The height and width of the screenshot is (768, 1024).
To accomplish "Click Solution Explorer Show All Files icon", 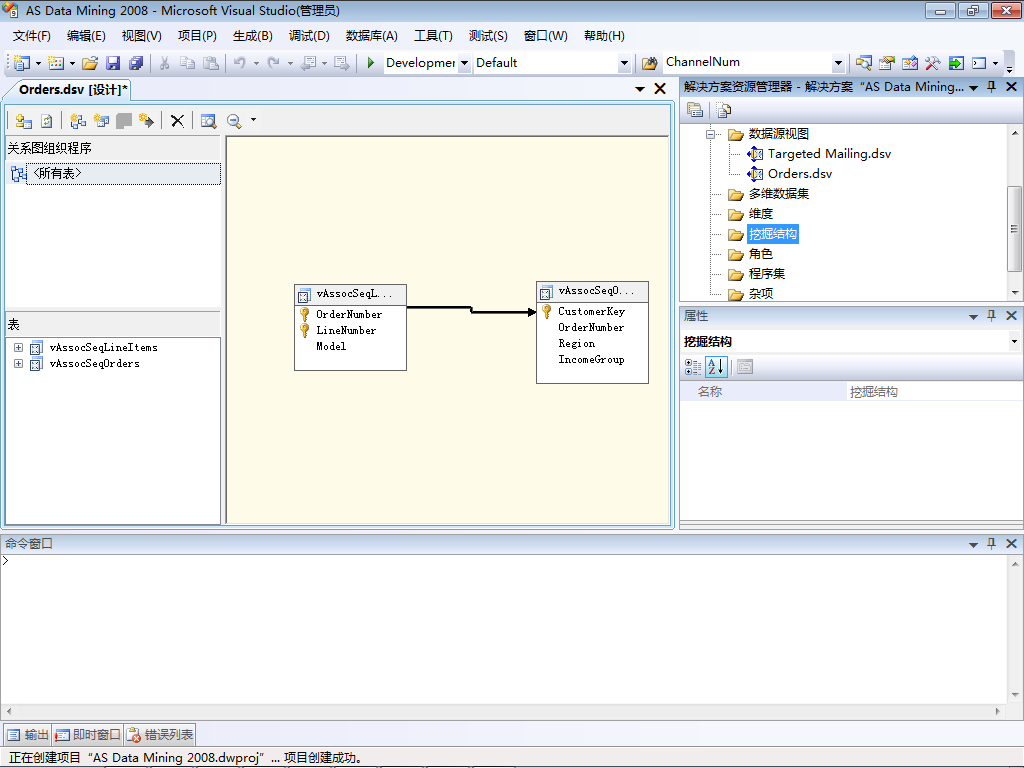I will click(x=724, y=110).
